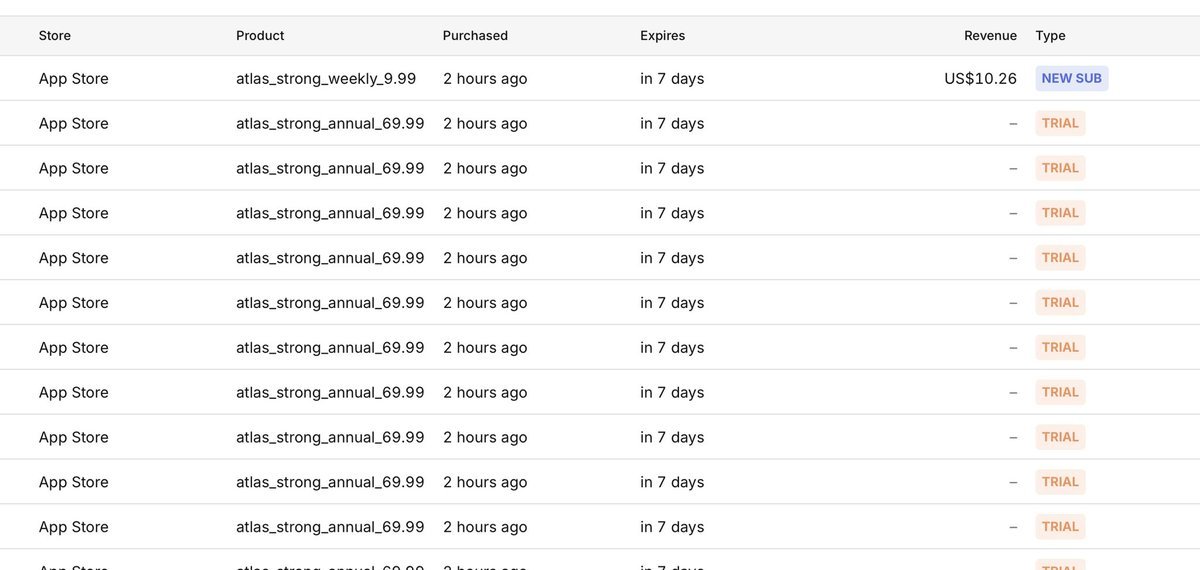The width and height of the screenshot is (1200, 570).
Task: Click "in 7 days" in the NEW SUB row
Action: click(x=672, y=79)
